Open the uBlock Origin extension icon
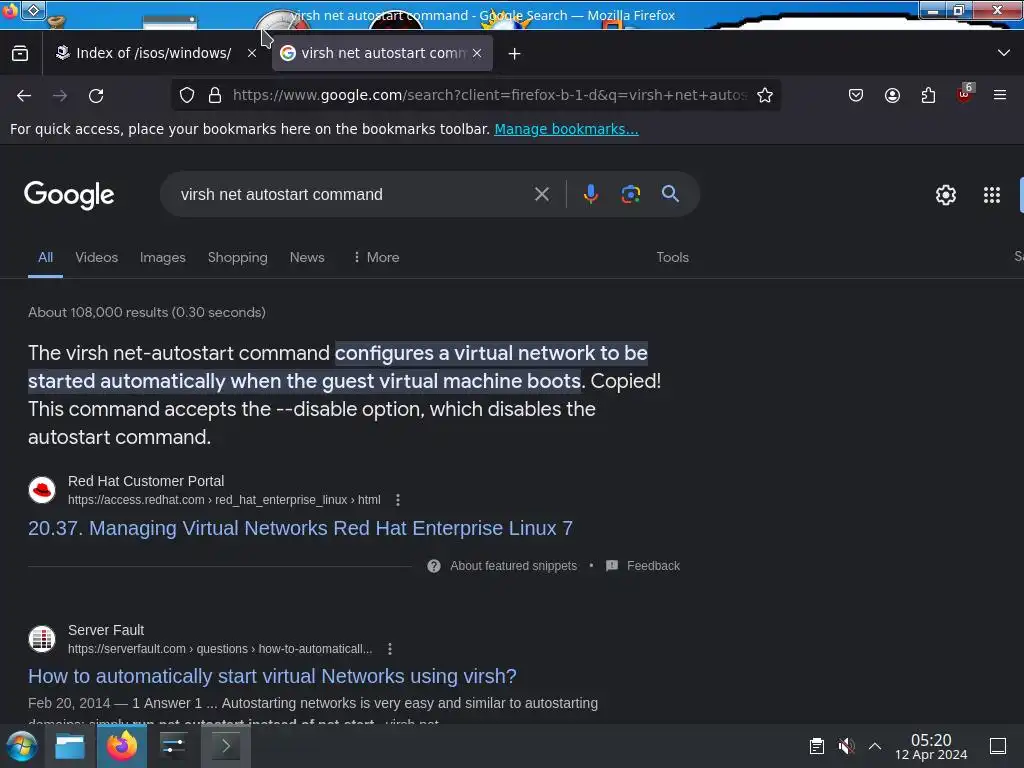Viewport: 1024px width, 768px height. pos(965,93)
